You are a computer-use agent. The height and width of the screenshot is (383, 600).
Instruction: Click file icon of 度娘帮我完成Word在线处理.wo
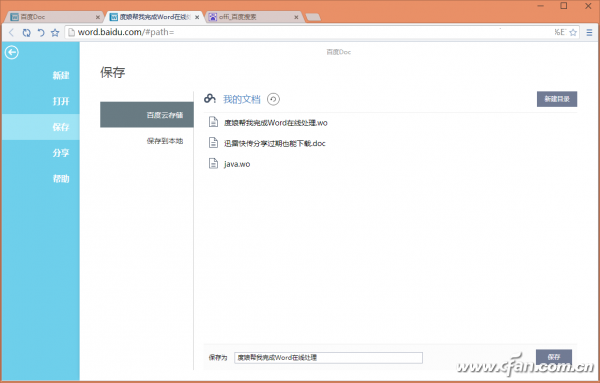[213, 122]
